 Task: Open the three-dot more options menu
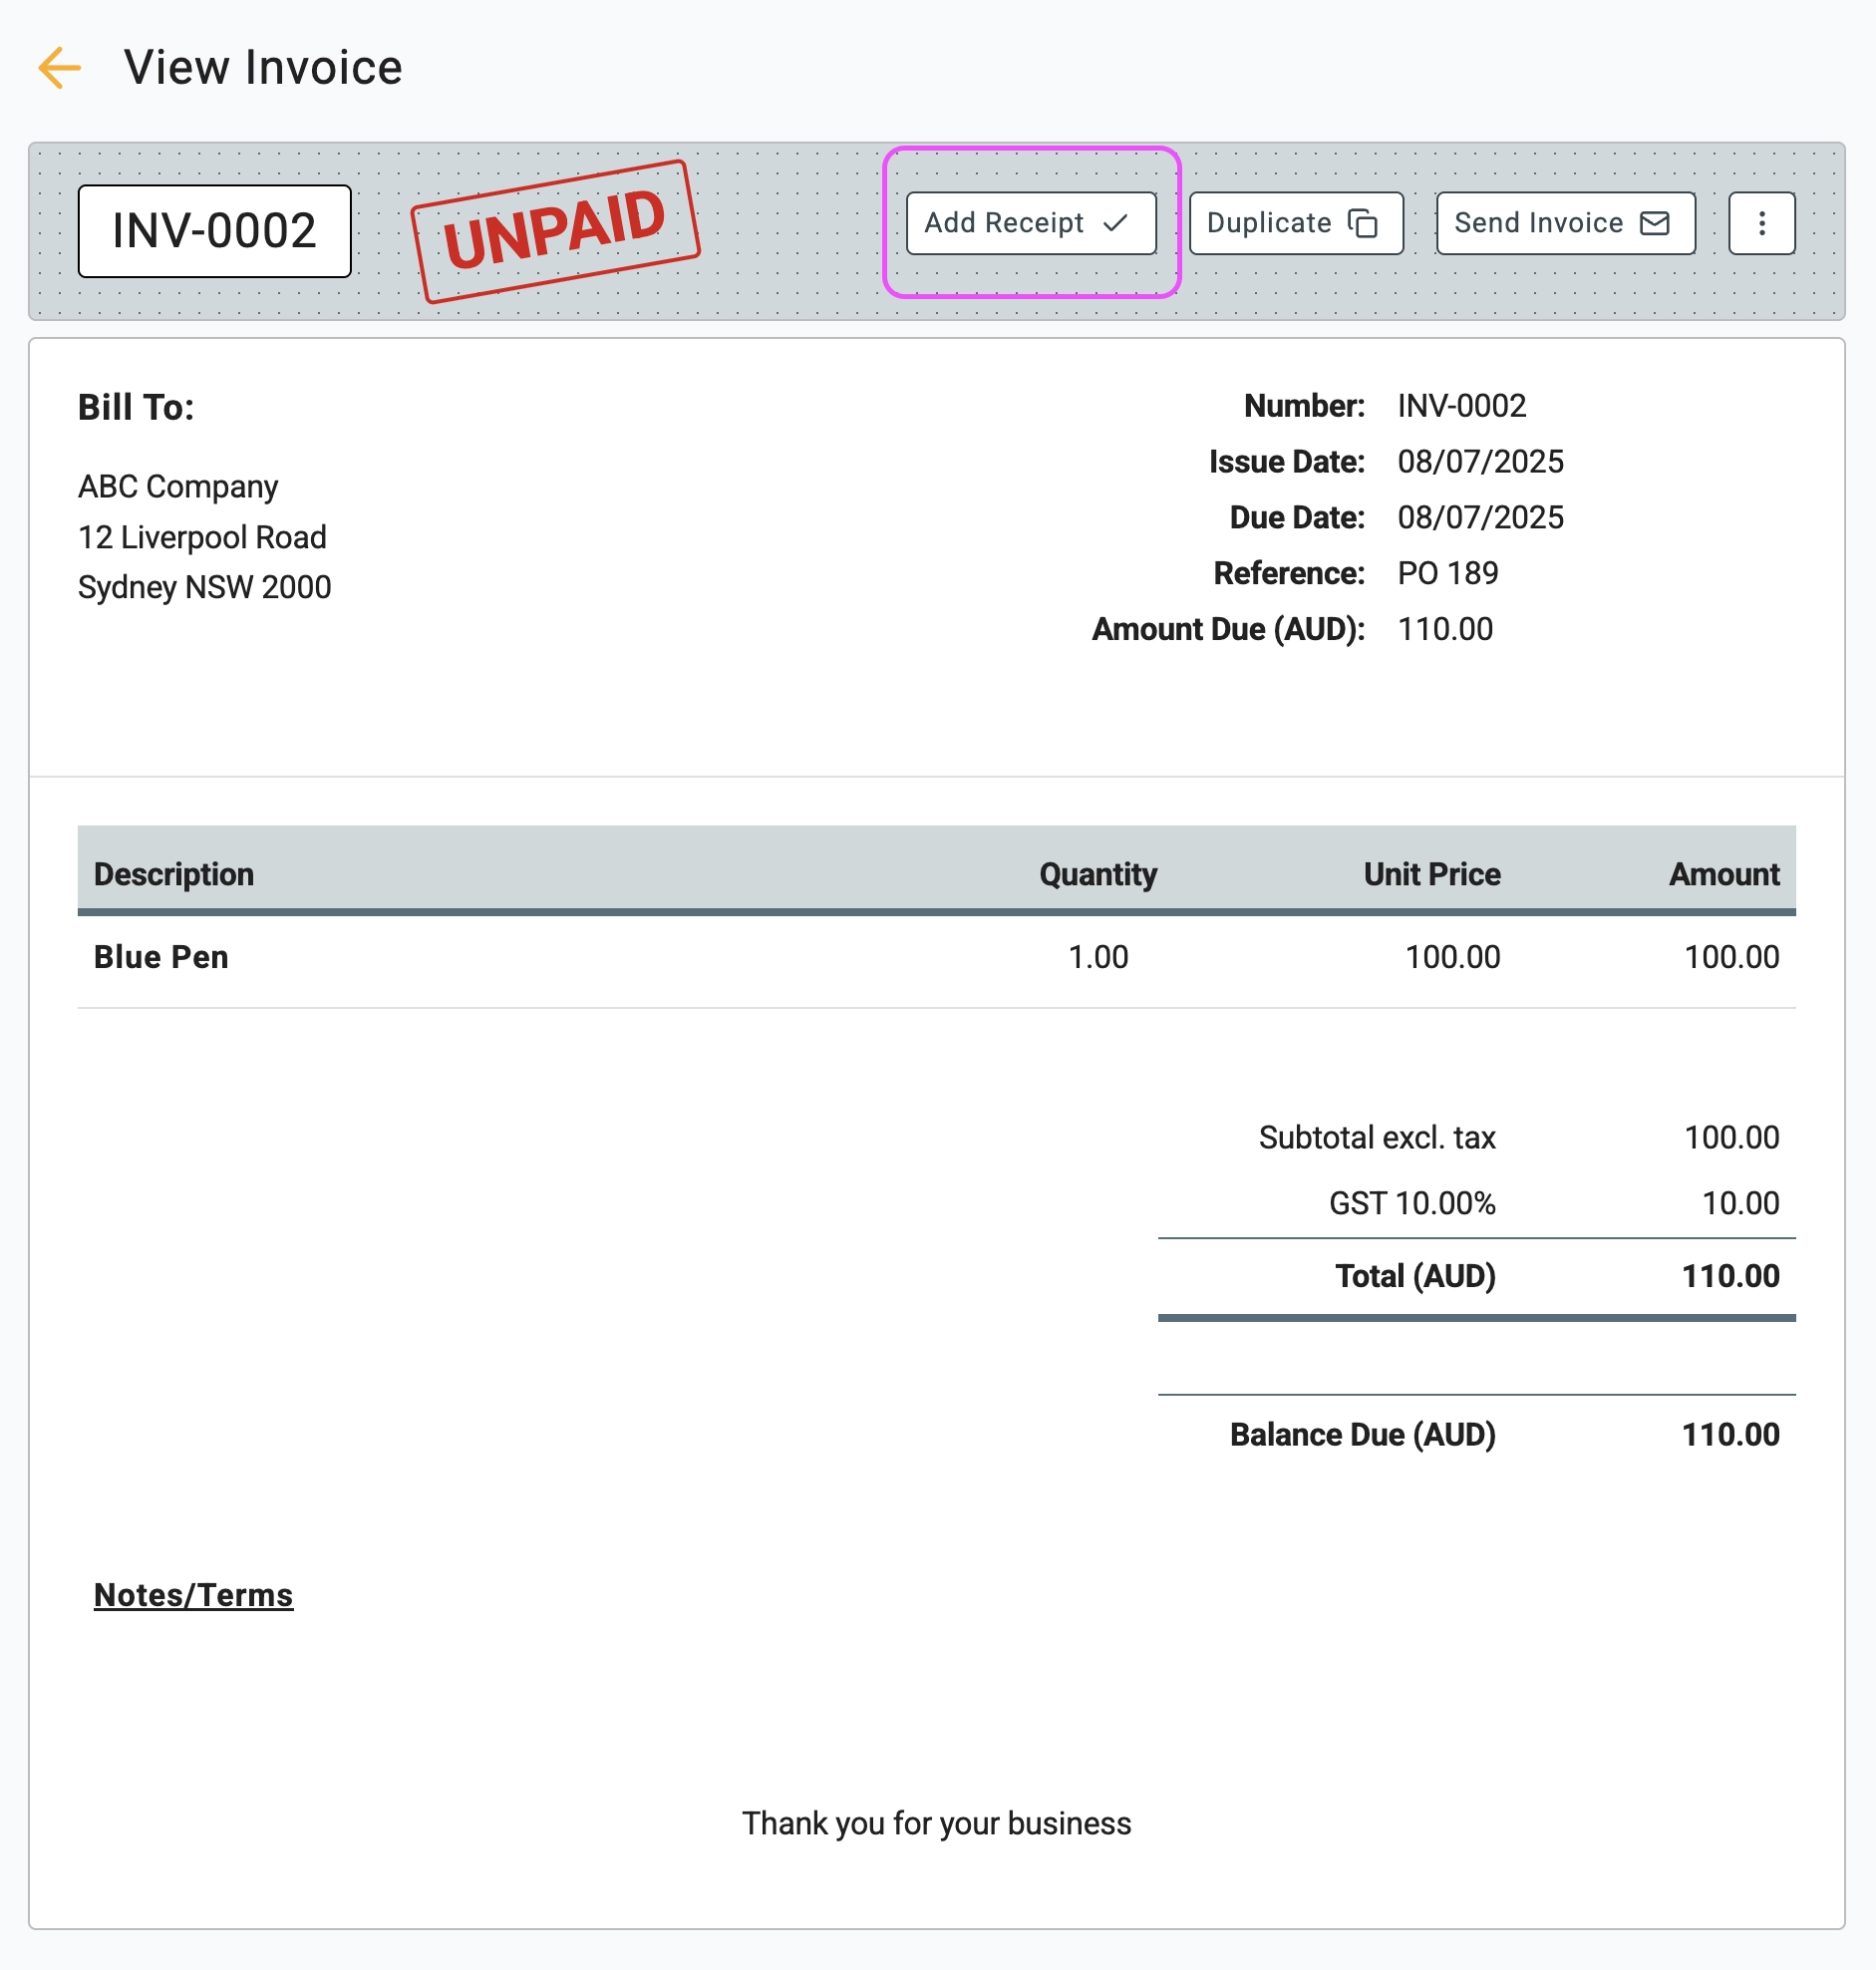[1761, 223]
